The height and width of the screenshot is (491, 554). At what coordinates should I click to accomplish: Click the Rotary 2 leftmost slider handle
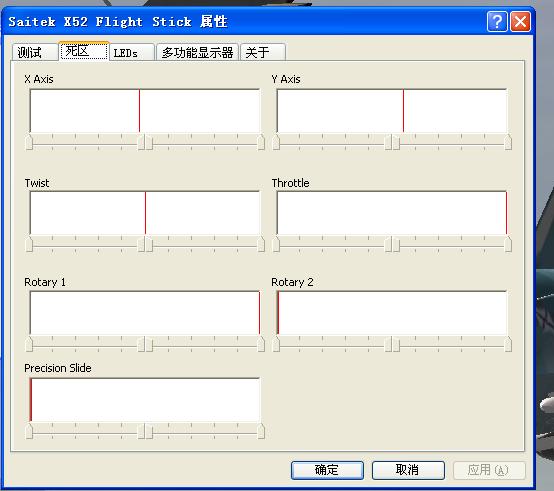tap(276, 344)
